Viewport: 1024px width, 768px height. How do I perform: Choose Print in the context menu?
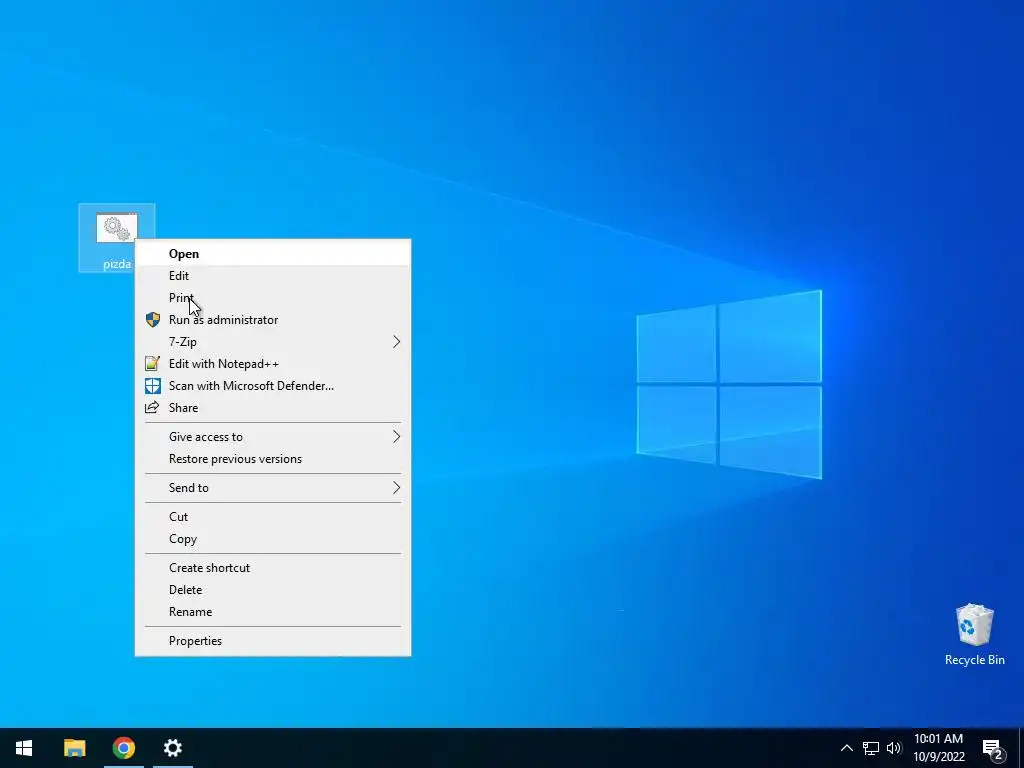tap(273, 298)
